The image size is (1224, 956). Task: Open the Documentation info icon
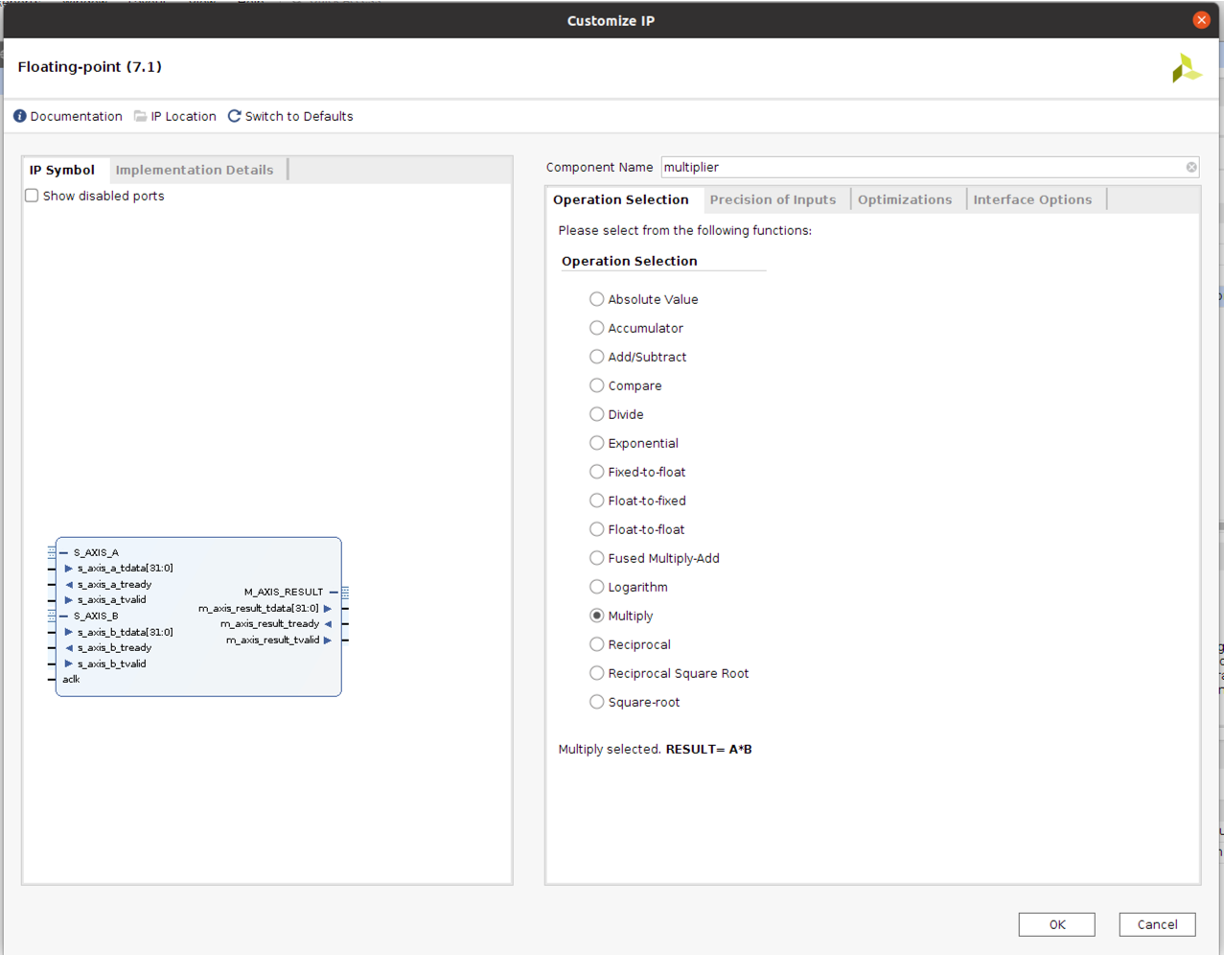tap(20, 116)
